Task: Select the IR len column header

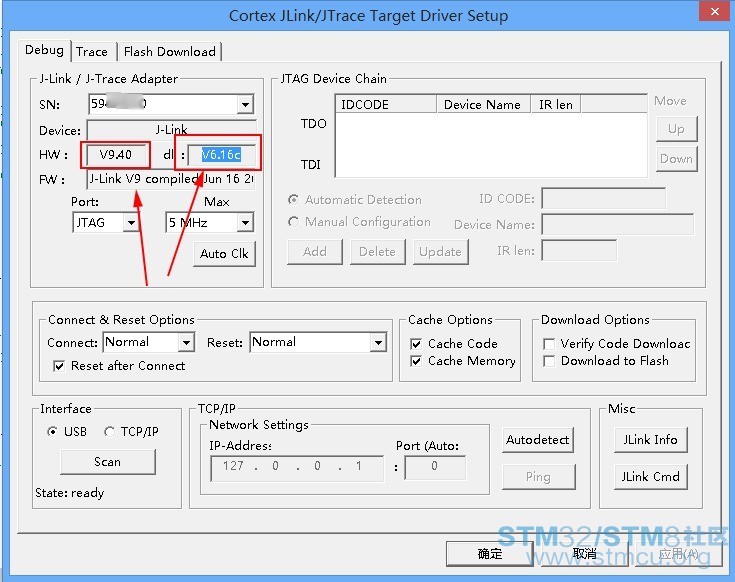Action: click(x=556, y=104)
